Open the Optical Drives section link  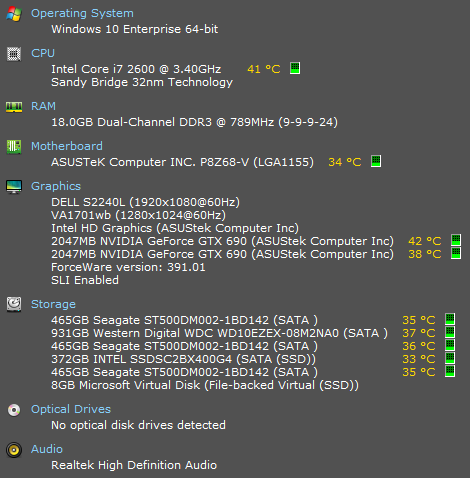(71, 410)
